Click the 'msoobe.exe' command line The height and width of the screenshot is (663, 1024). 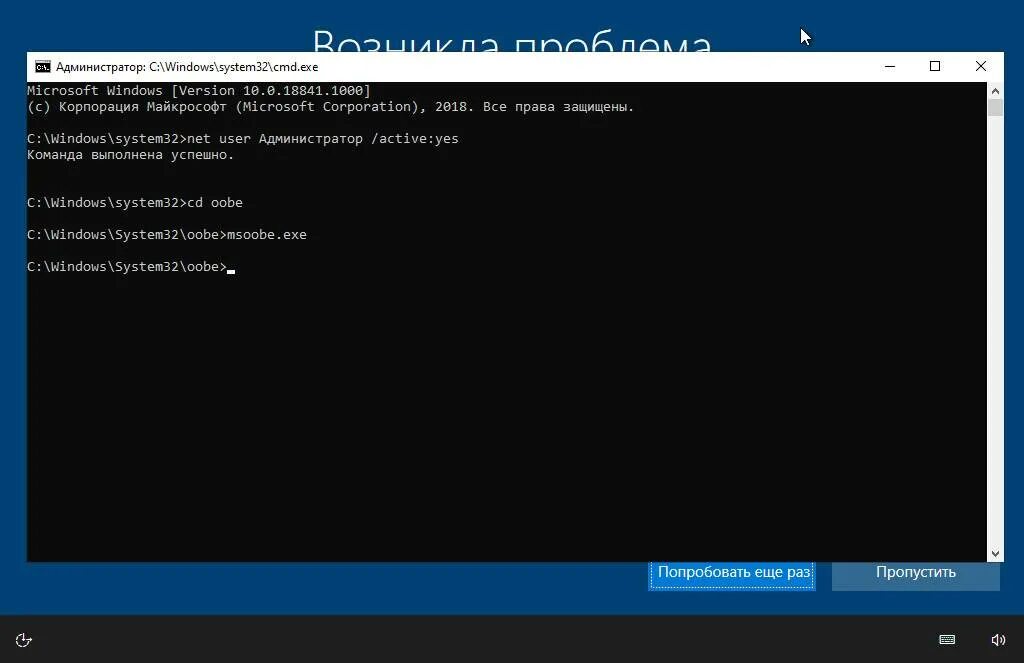click(x=167, y=234)
